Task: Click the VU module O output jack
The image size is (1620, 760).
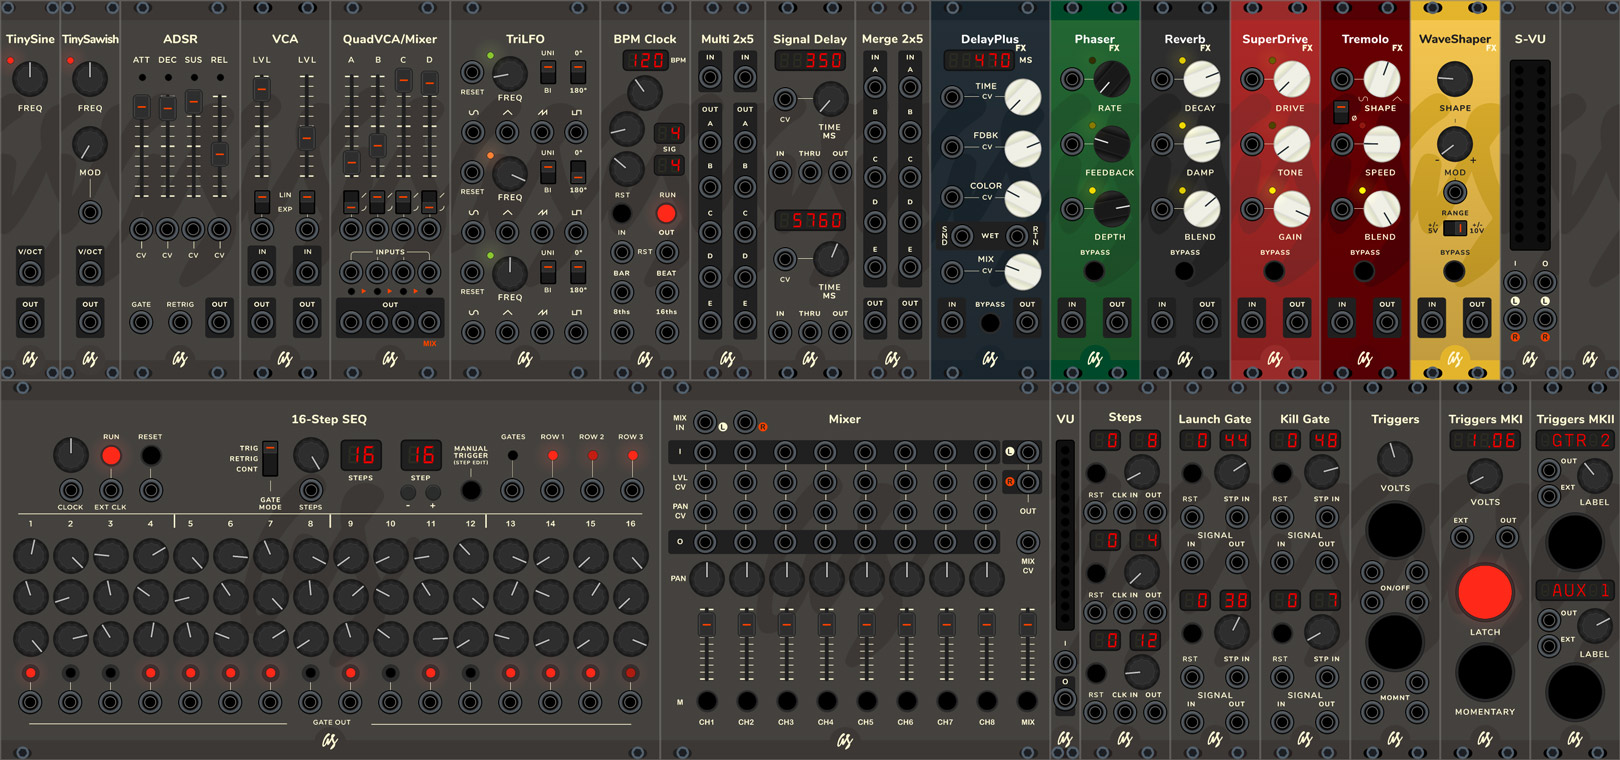Action: 1065,699
